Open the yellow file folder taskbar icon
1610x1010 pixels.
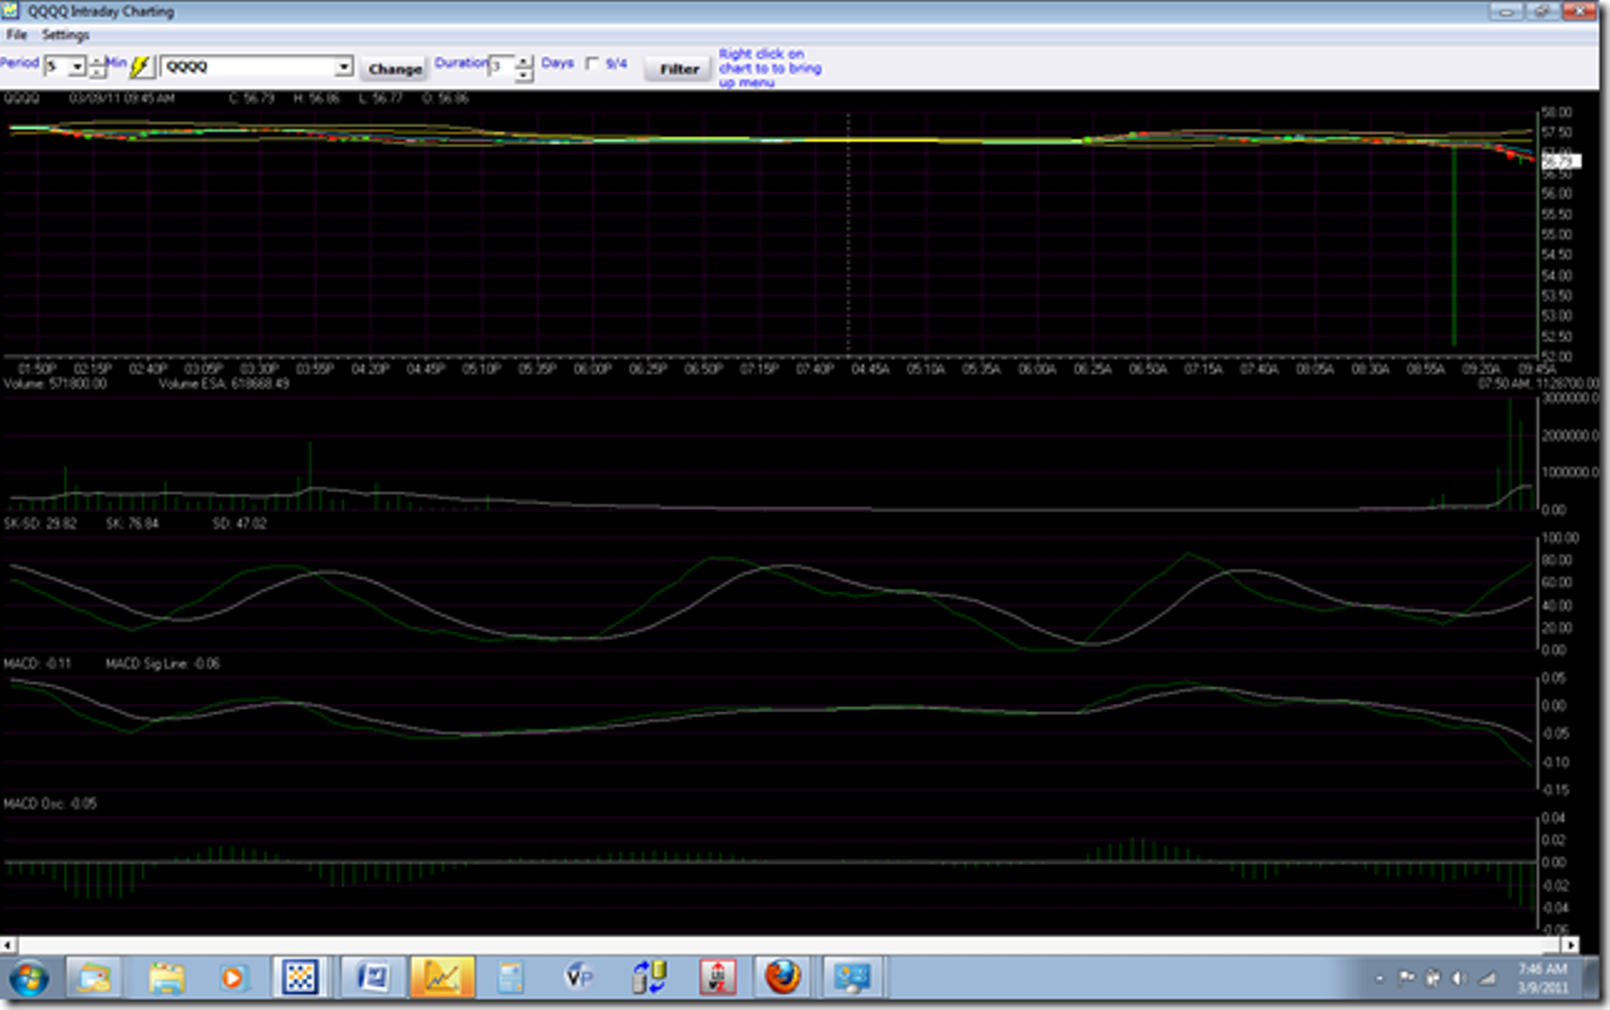[x=166, y=977]
